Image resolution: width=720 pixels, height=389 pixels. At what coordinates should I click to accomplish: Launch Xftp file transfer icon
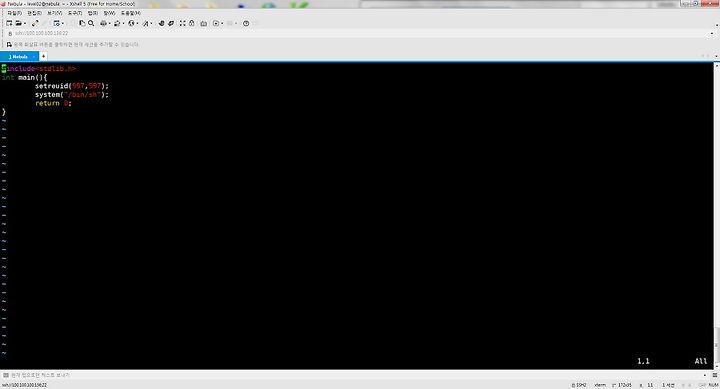[161, 23]
